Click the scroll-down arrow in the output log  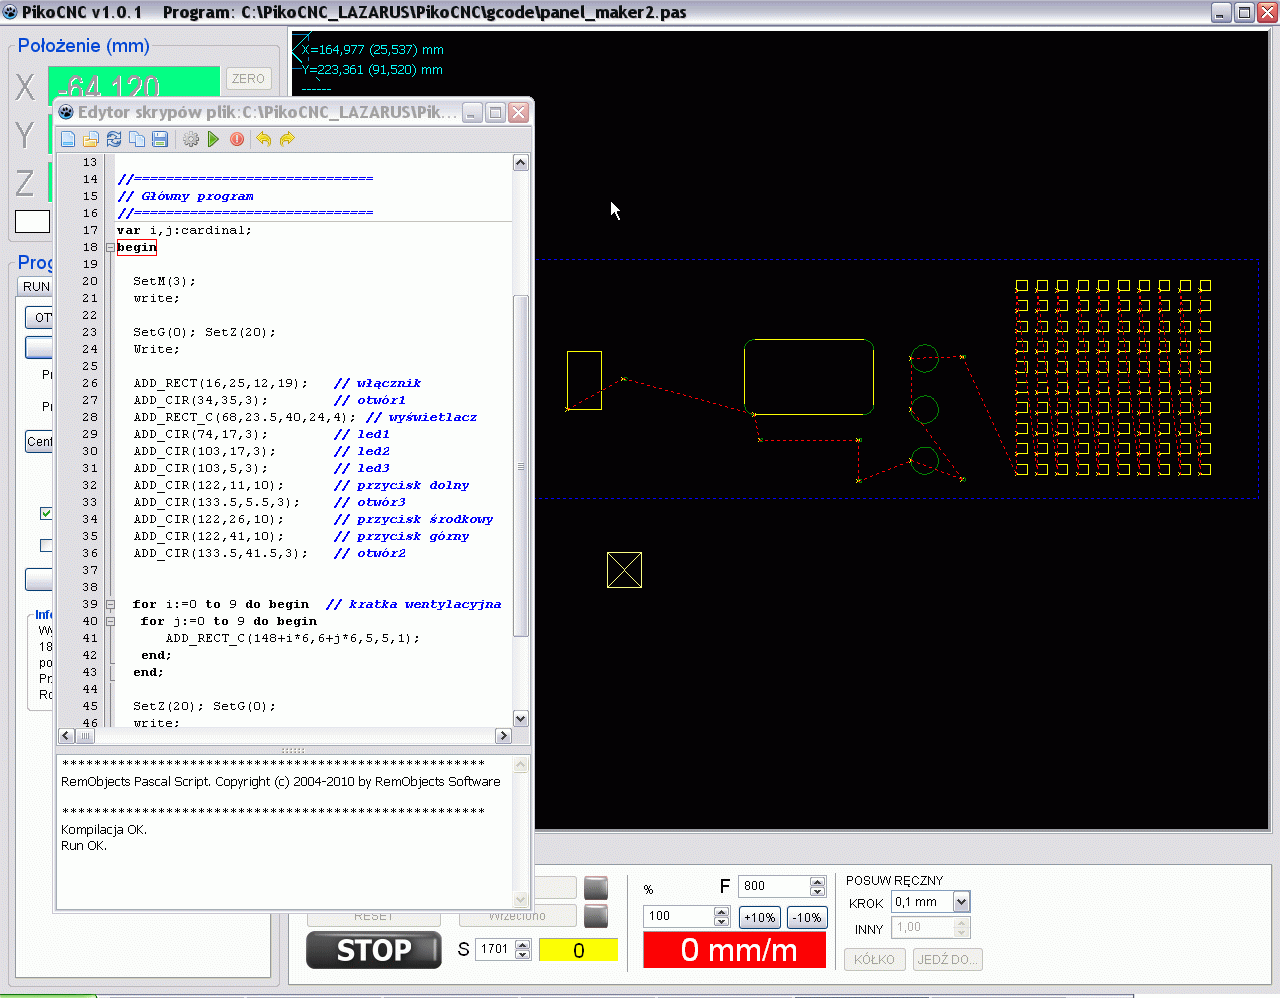(521, 899)
